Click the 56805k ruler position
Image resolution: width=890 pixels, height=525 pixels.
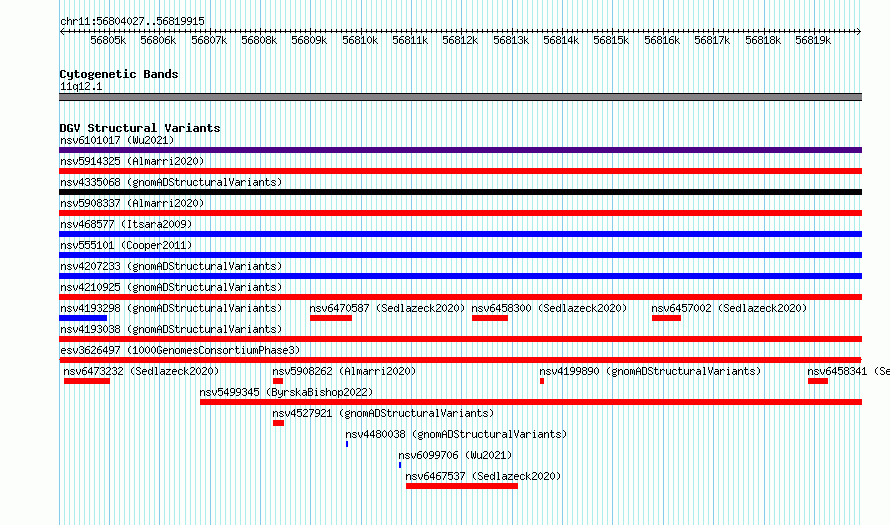(x=108, y=40)
